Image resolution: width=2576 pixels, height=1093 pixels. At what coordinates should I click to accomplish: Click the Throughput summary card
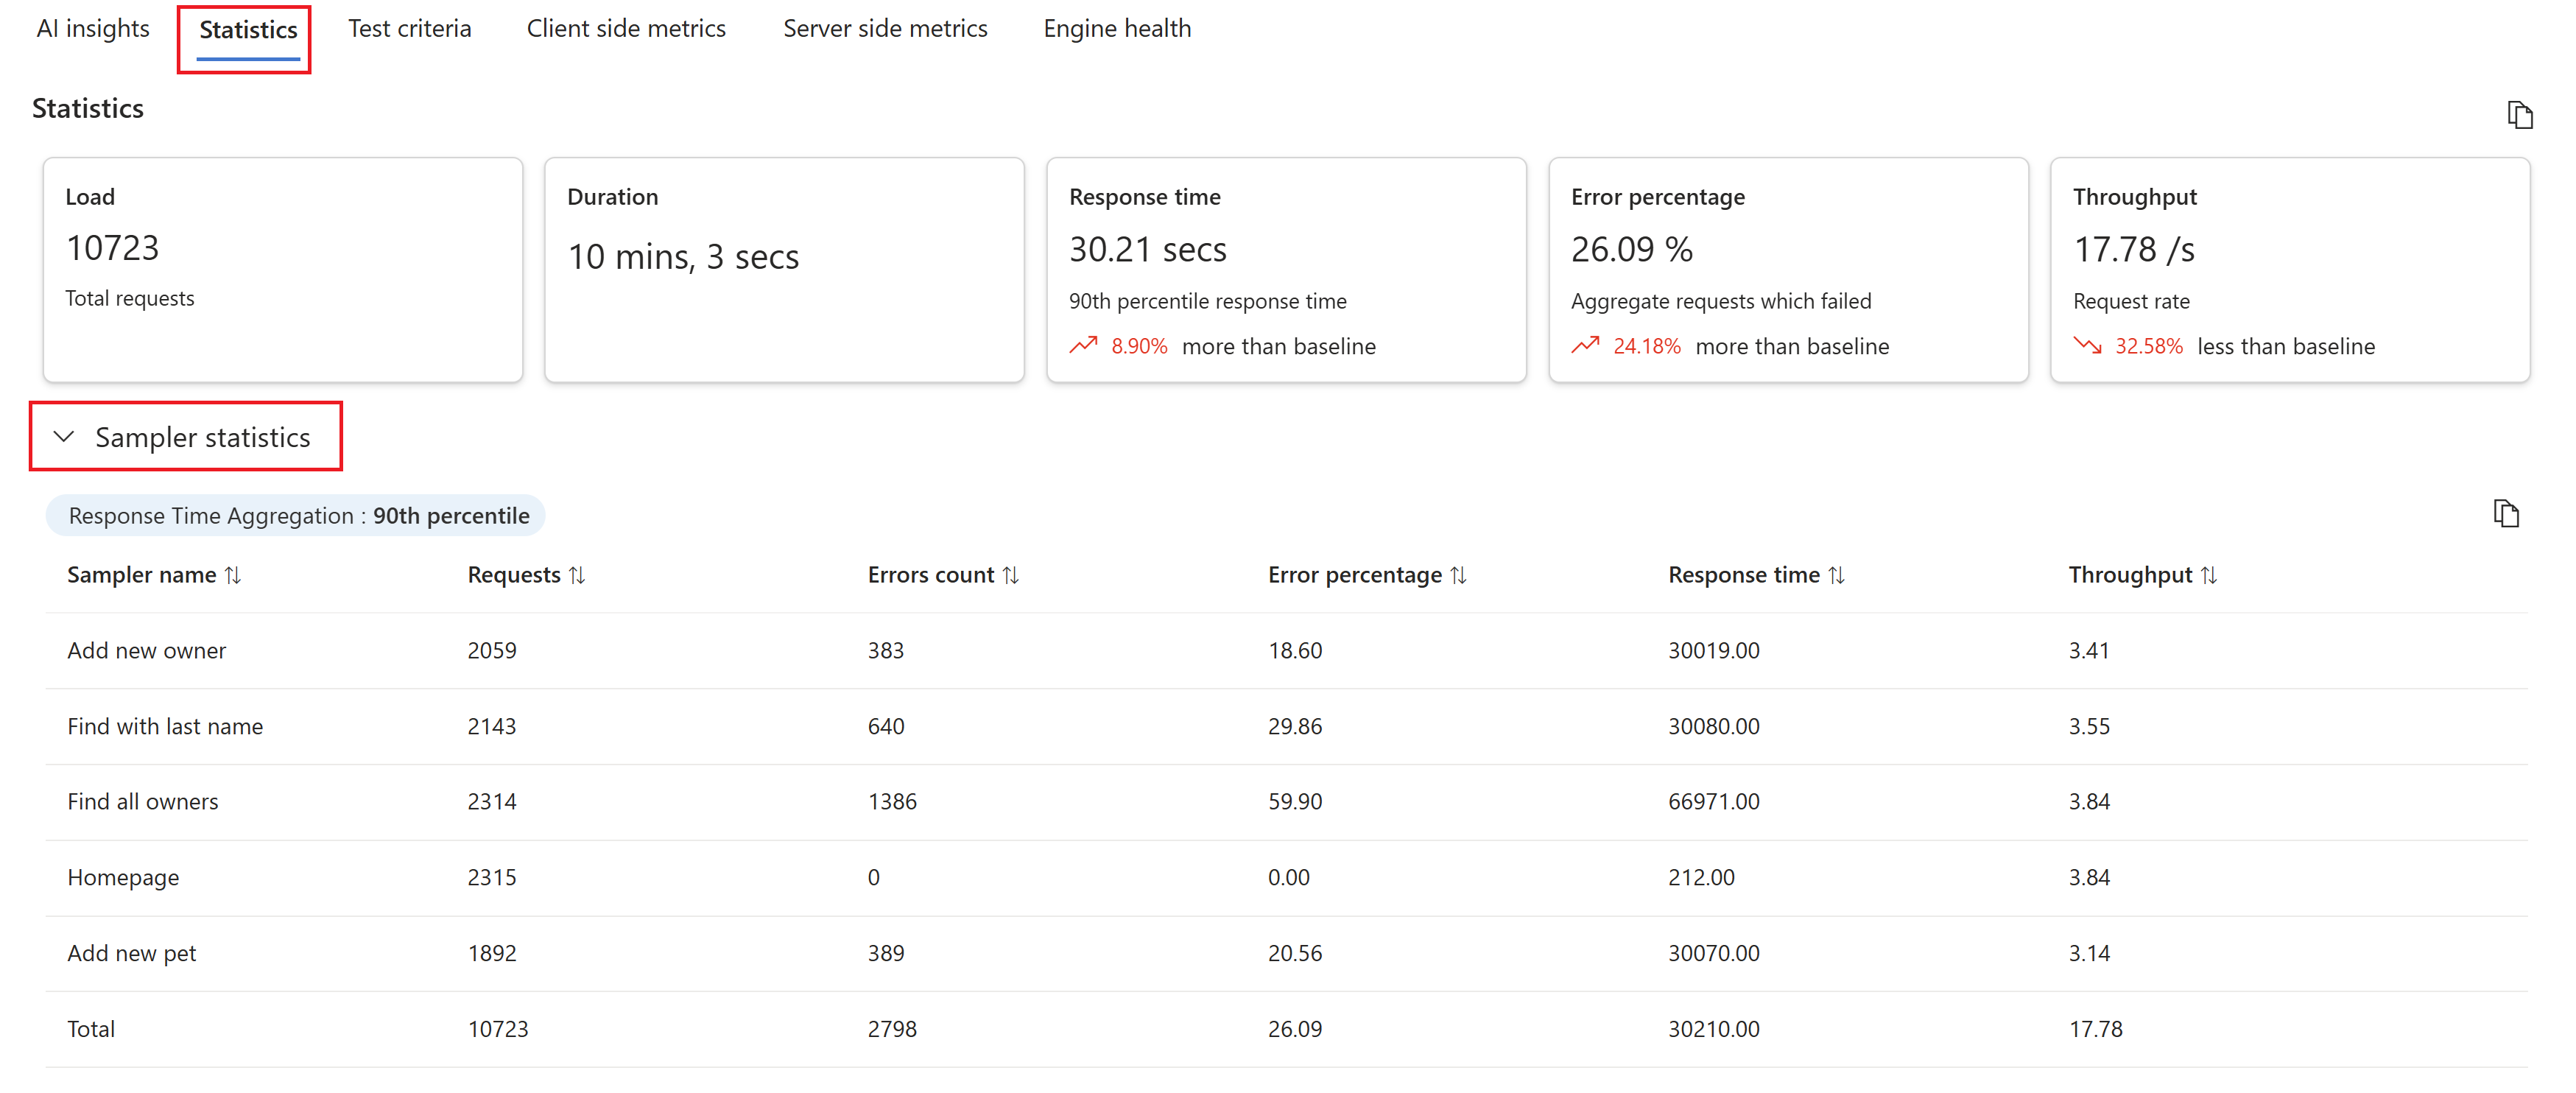pos(2290,269)
